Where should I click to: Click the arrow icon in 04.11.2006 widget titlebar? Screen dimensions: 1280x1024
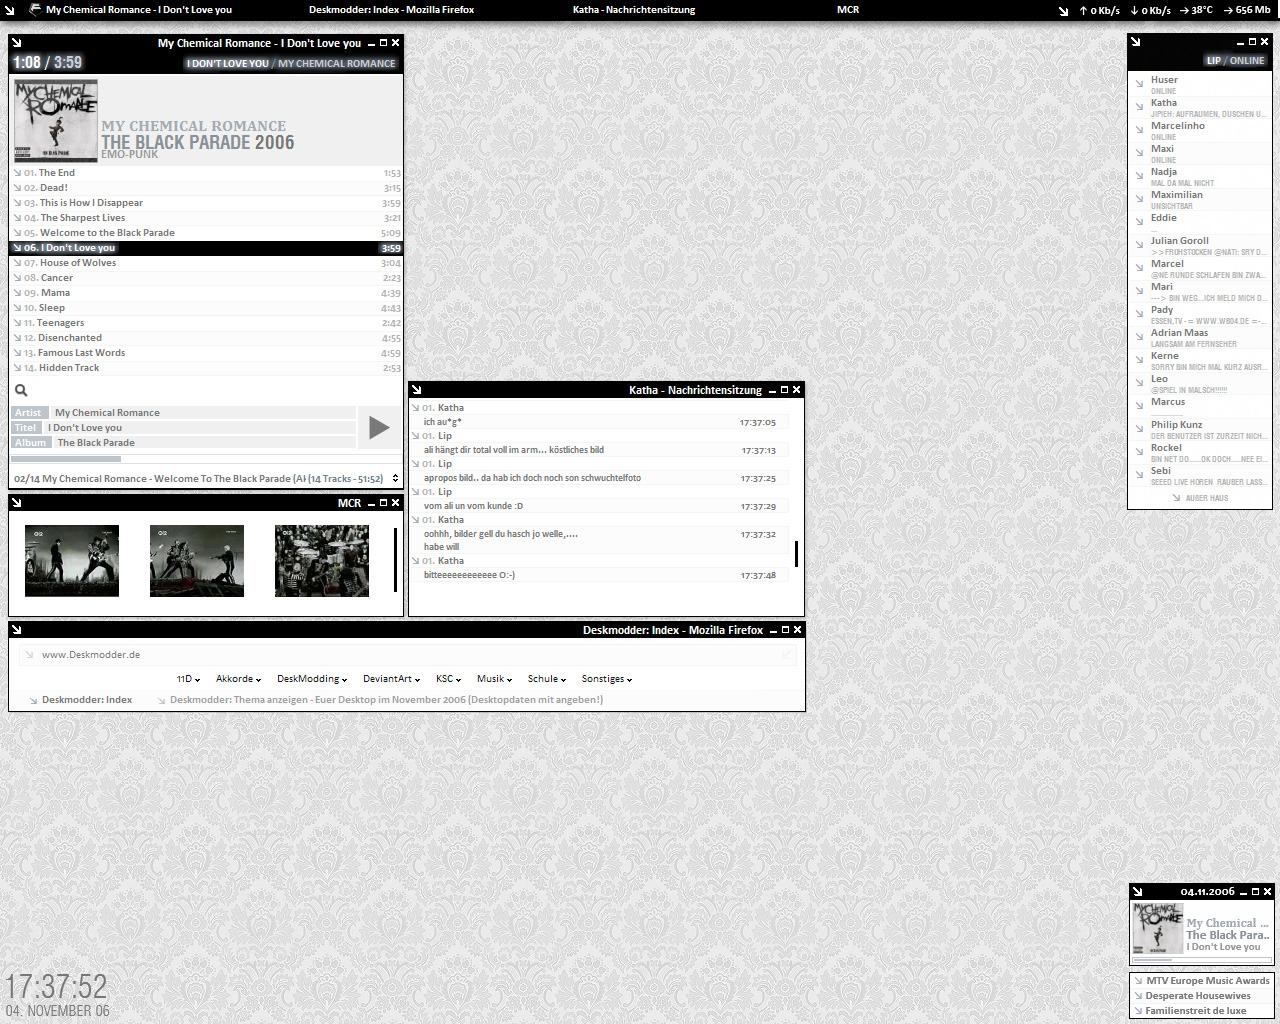coord(1138,892)
